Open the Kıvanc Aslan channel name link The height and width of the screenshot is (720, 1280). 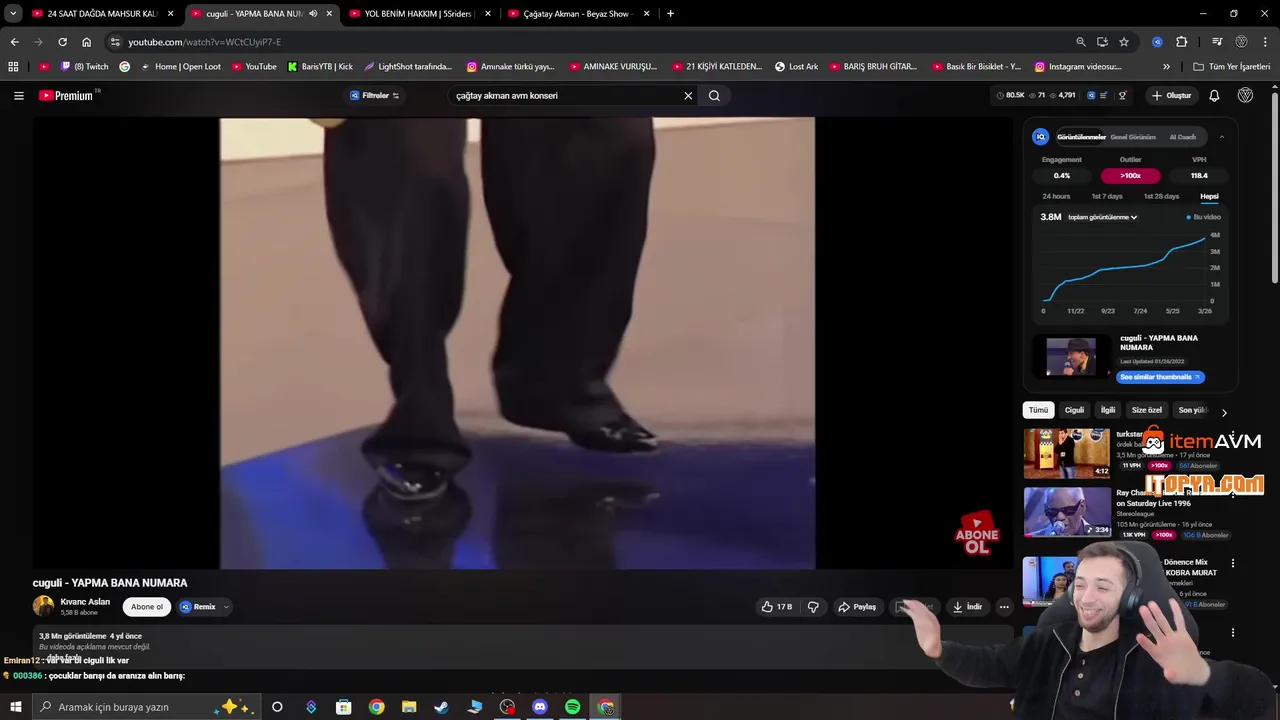pos(85,602)
